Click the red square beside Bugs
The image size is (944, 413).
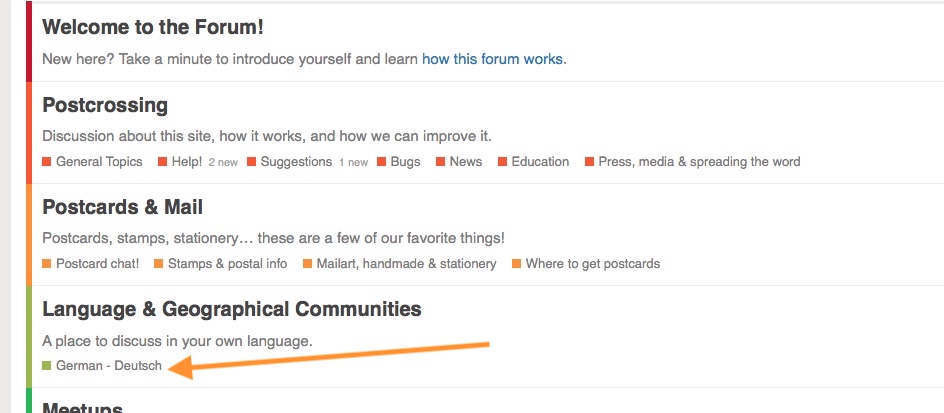click(382, 162)
